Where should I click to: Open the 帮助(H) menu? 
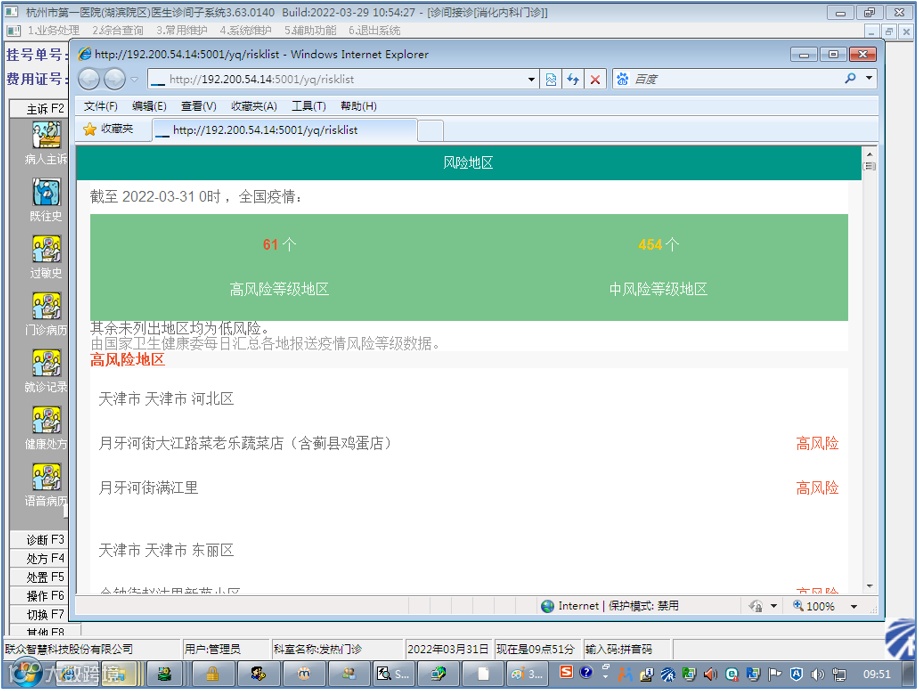tap(358, 106)
